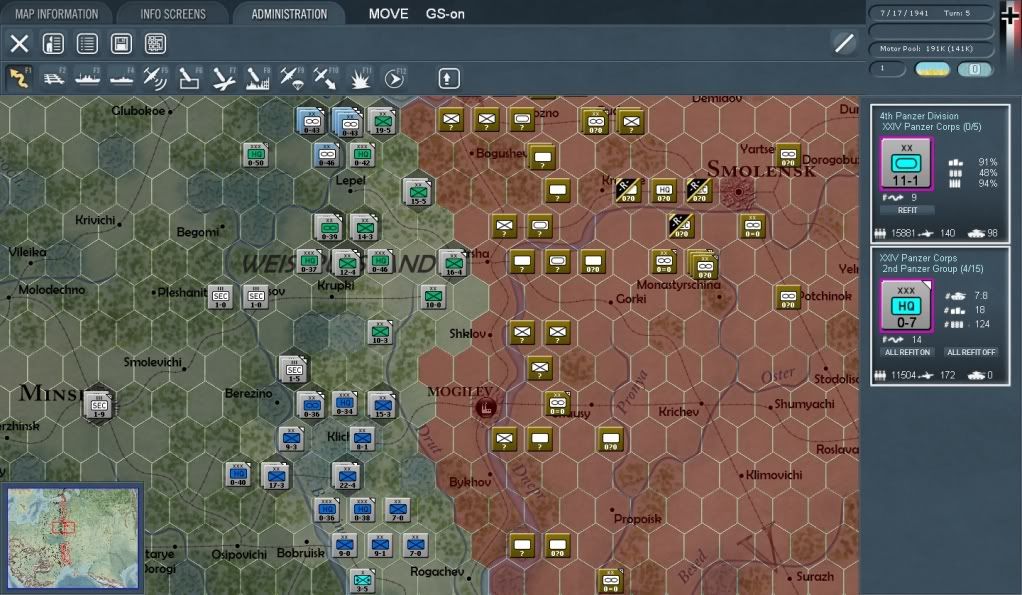Select the F4 amphibious move ship icon

[x=121, y=78]
